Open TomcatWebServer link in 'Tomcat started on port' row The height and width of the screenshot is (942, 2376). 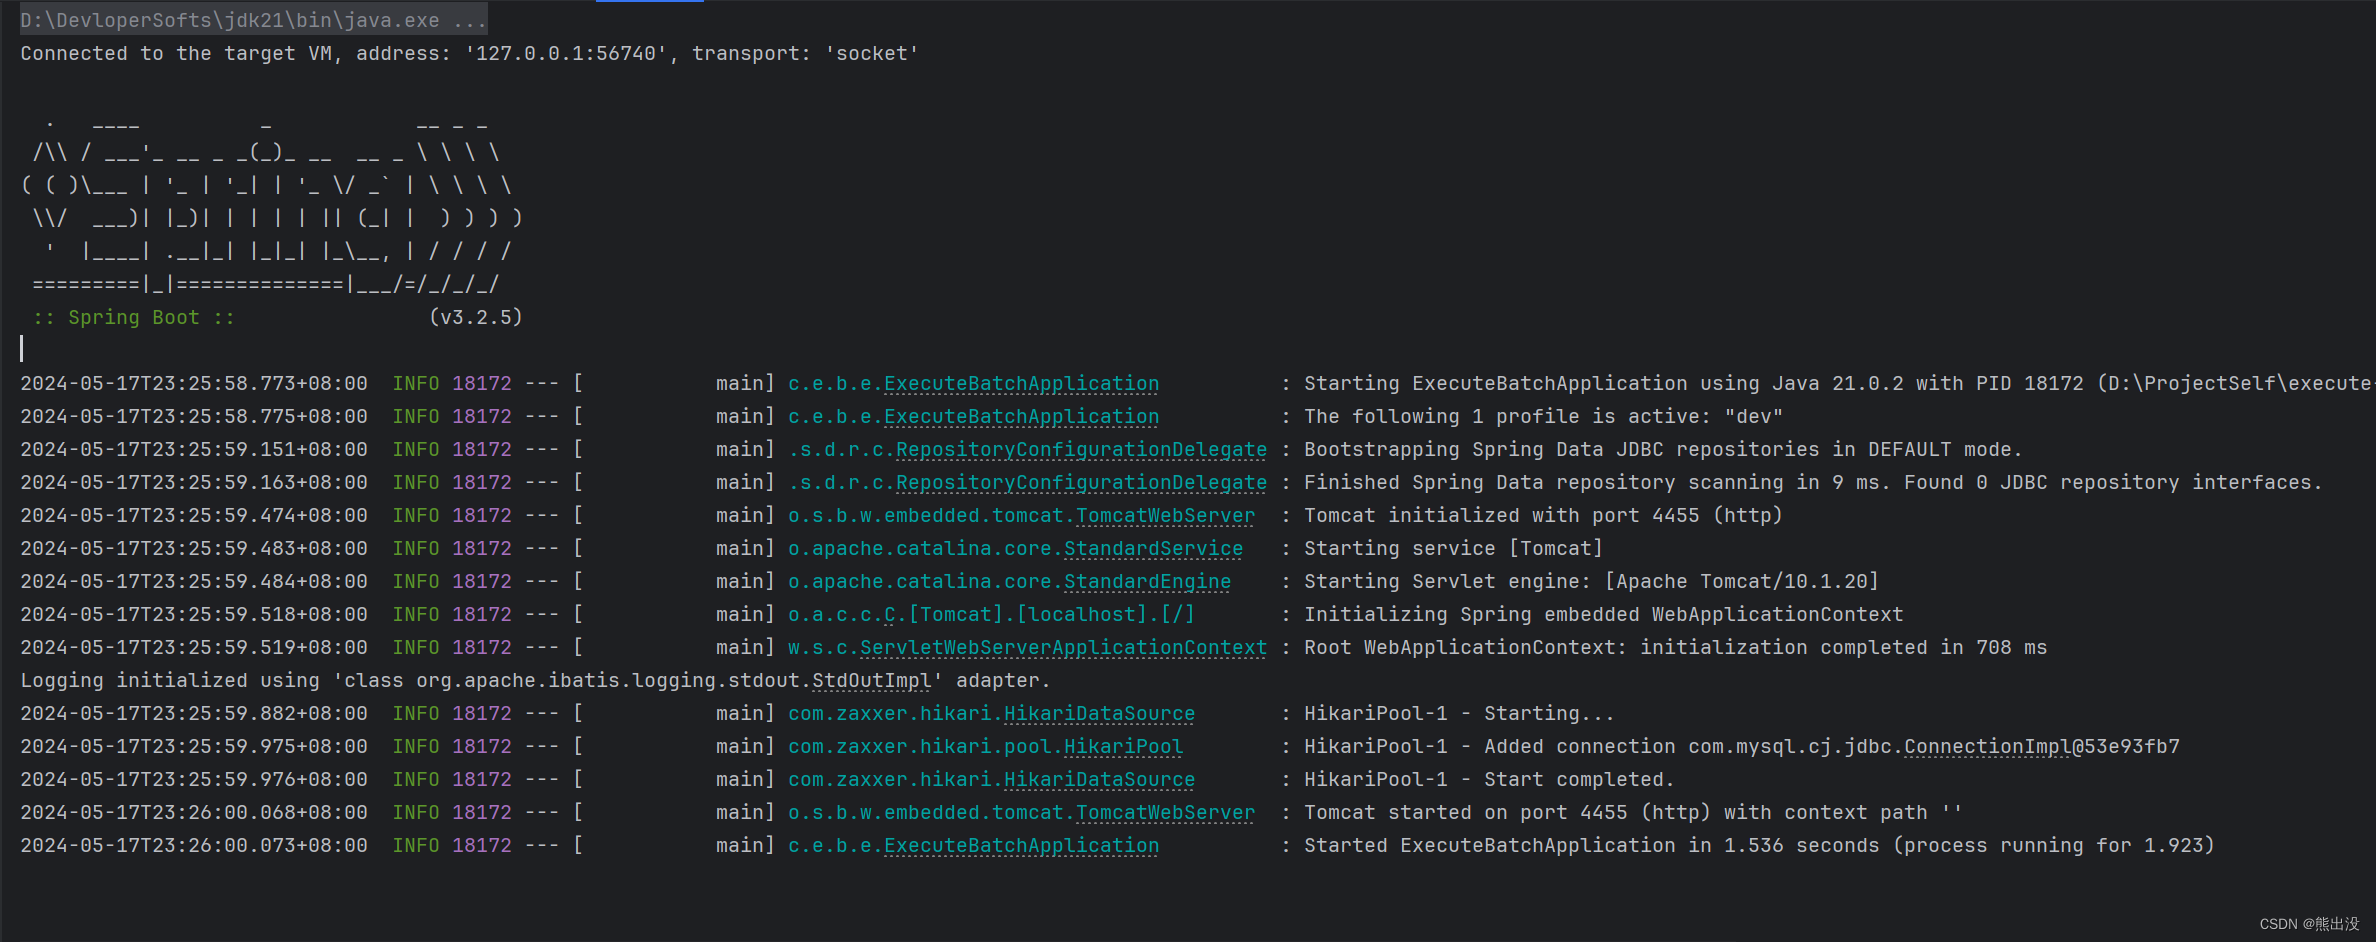tap(1165, 812)
